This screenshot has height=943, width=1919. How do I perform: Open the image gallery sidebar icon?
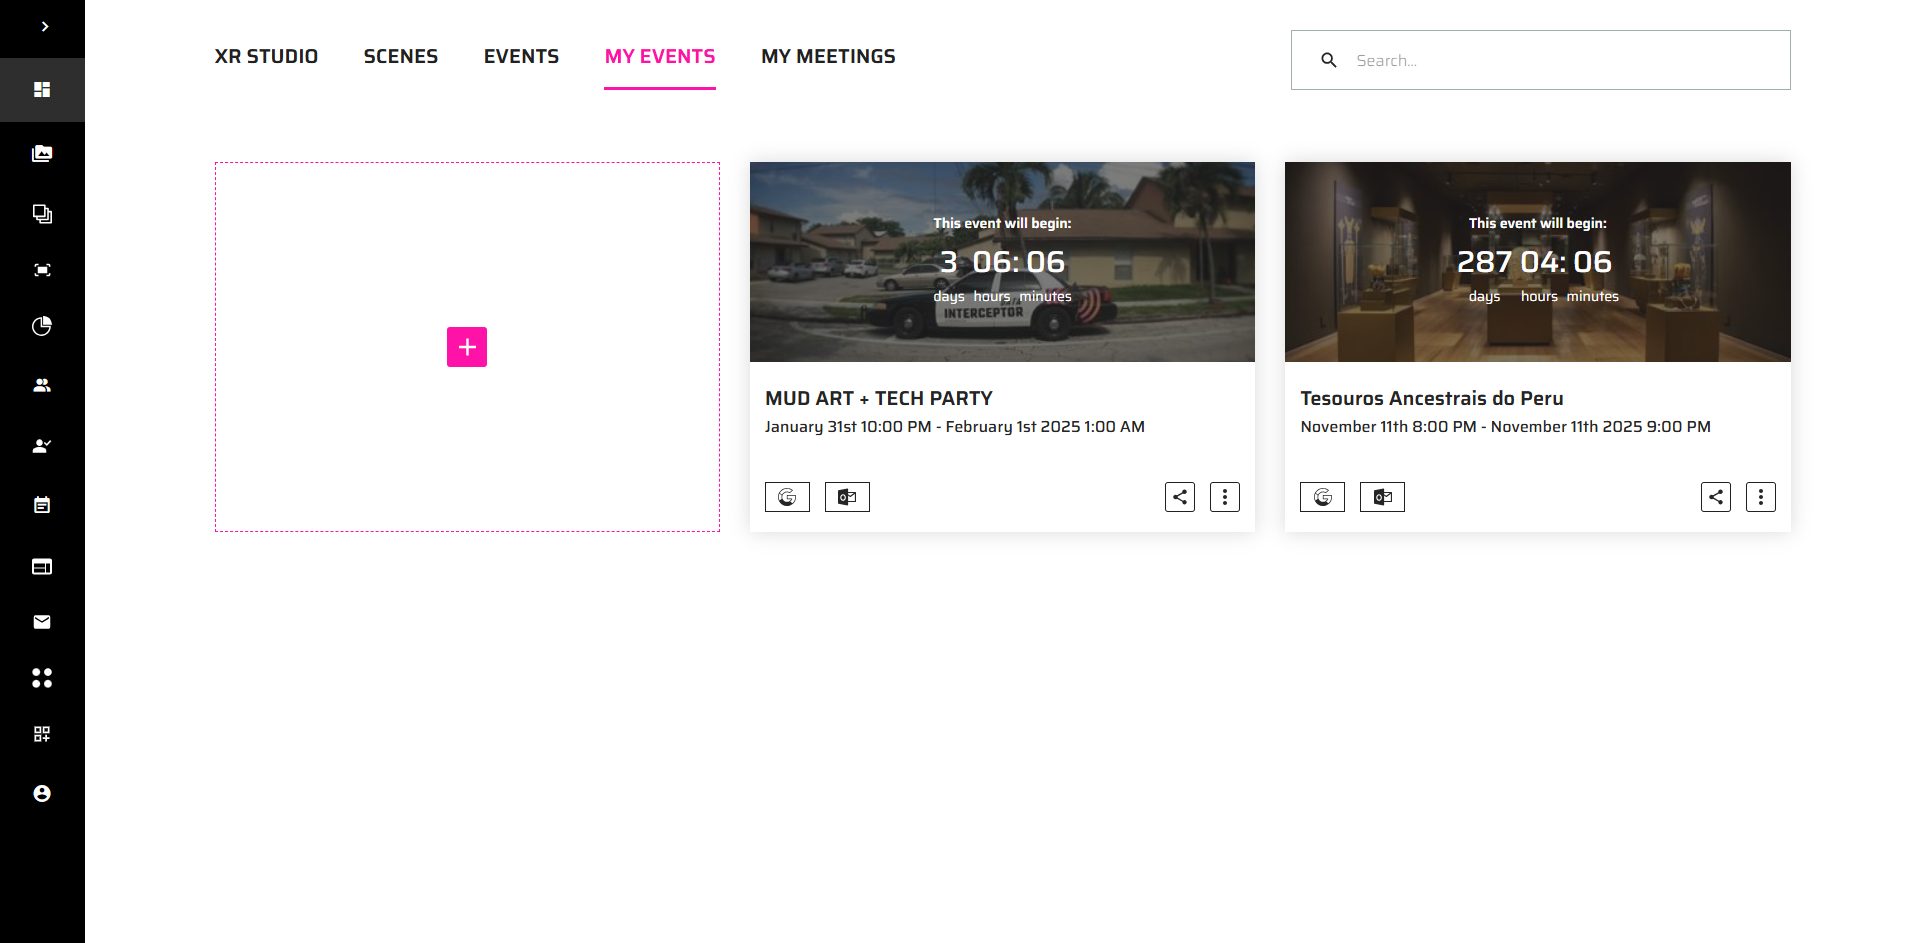(42, 154)
